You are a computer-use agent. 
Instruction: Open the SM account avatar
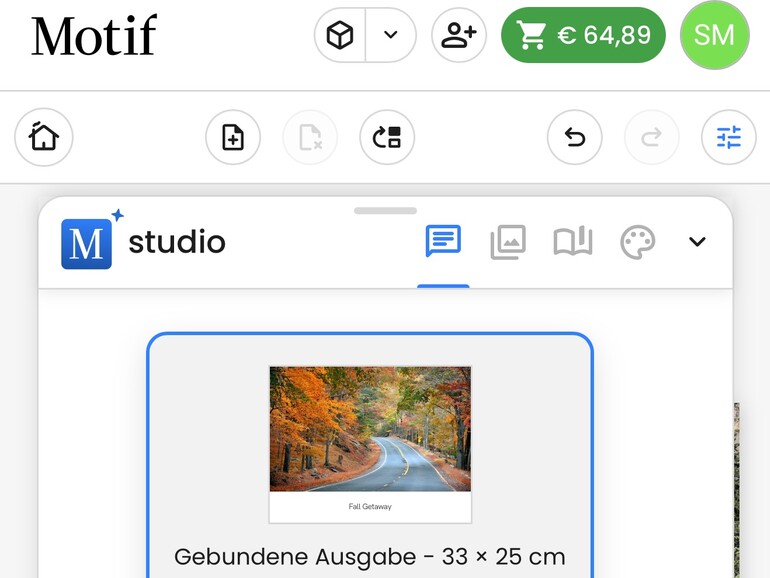click(715, 35)
